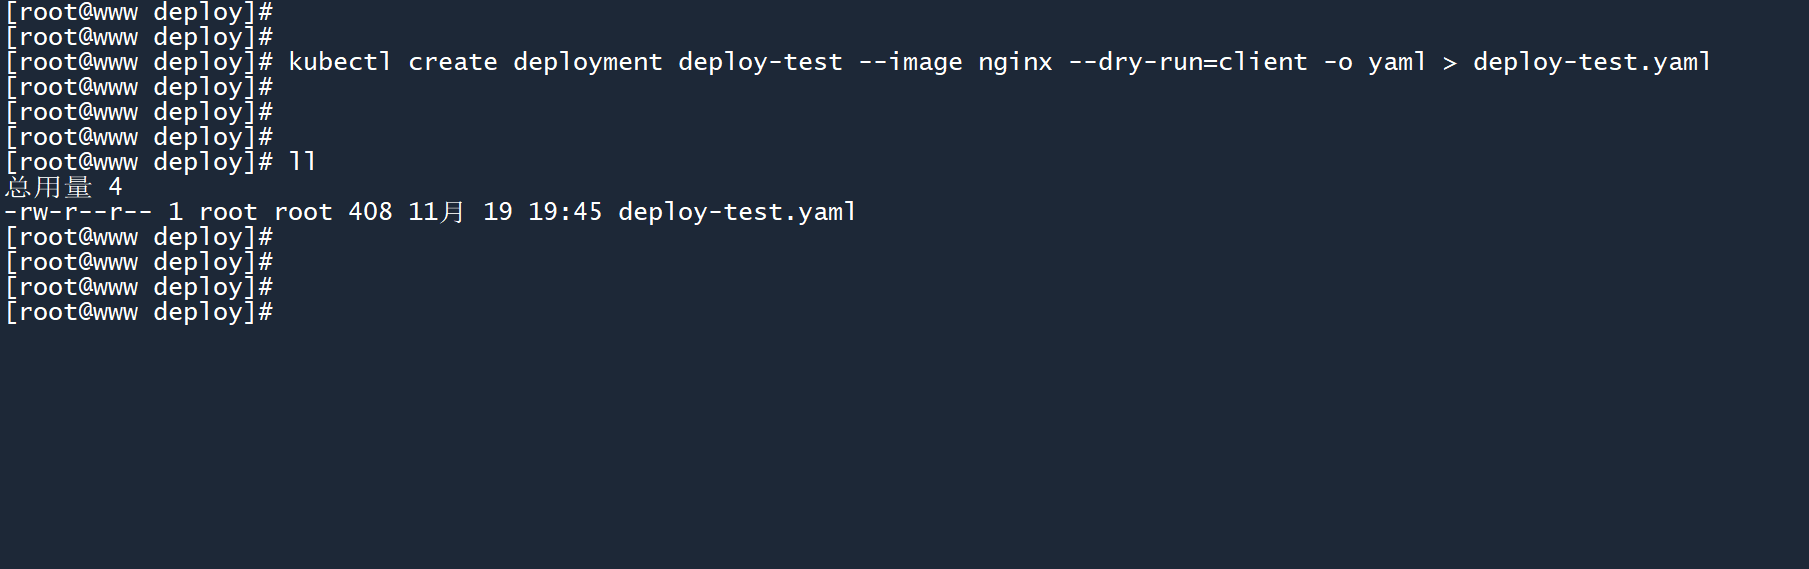This screenshot has height=569, width=1809.
Task: Click the file size "408"
Action: click(x=370, y=212)
